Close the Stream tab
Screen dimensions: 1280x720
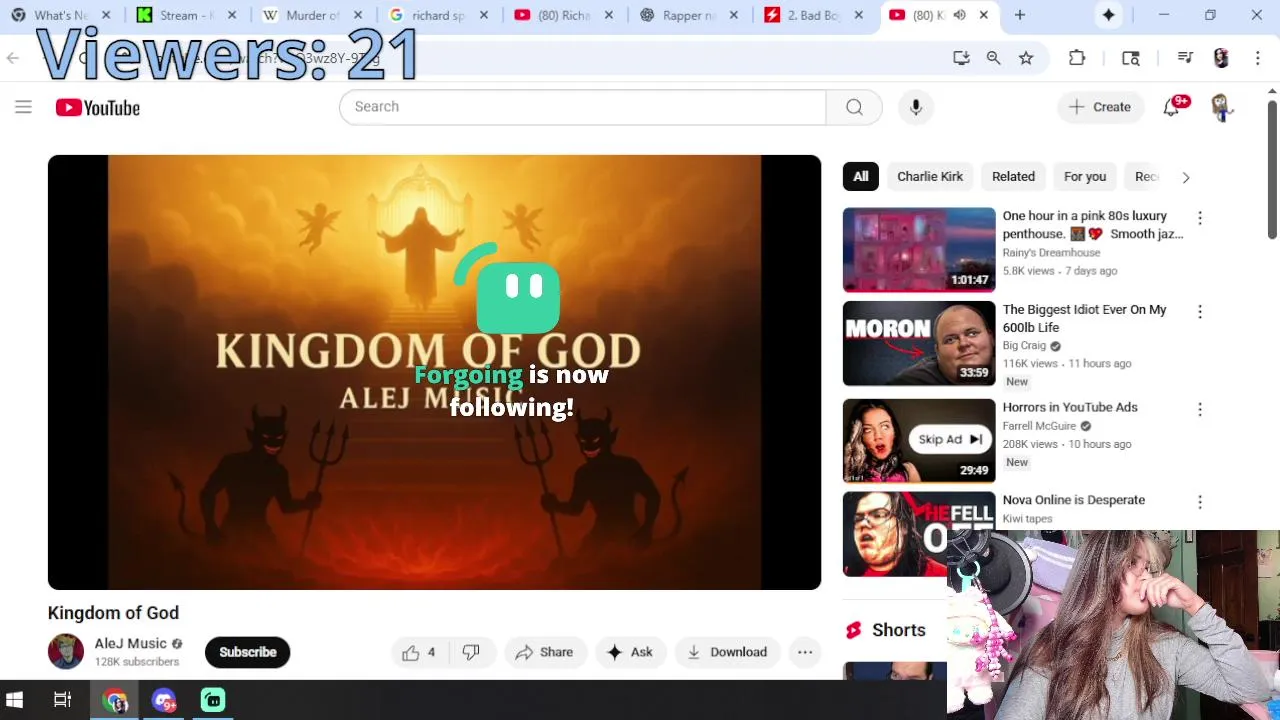233,15
